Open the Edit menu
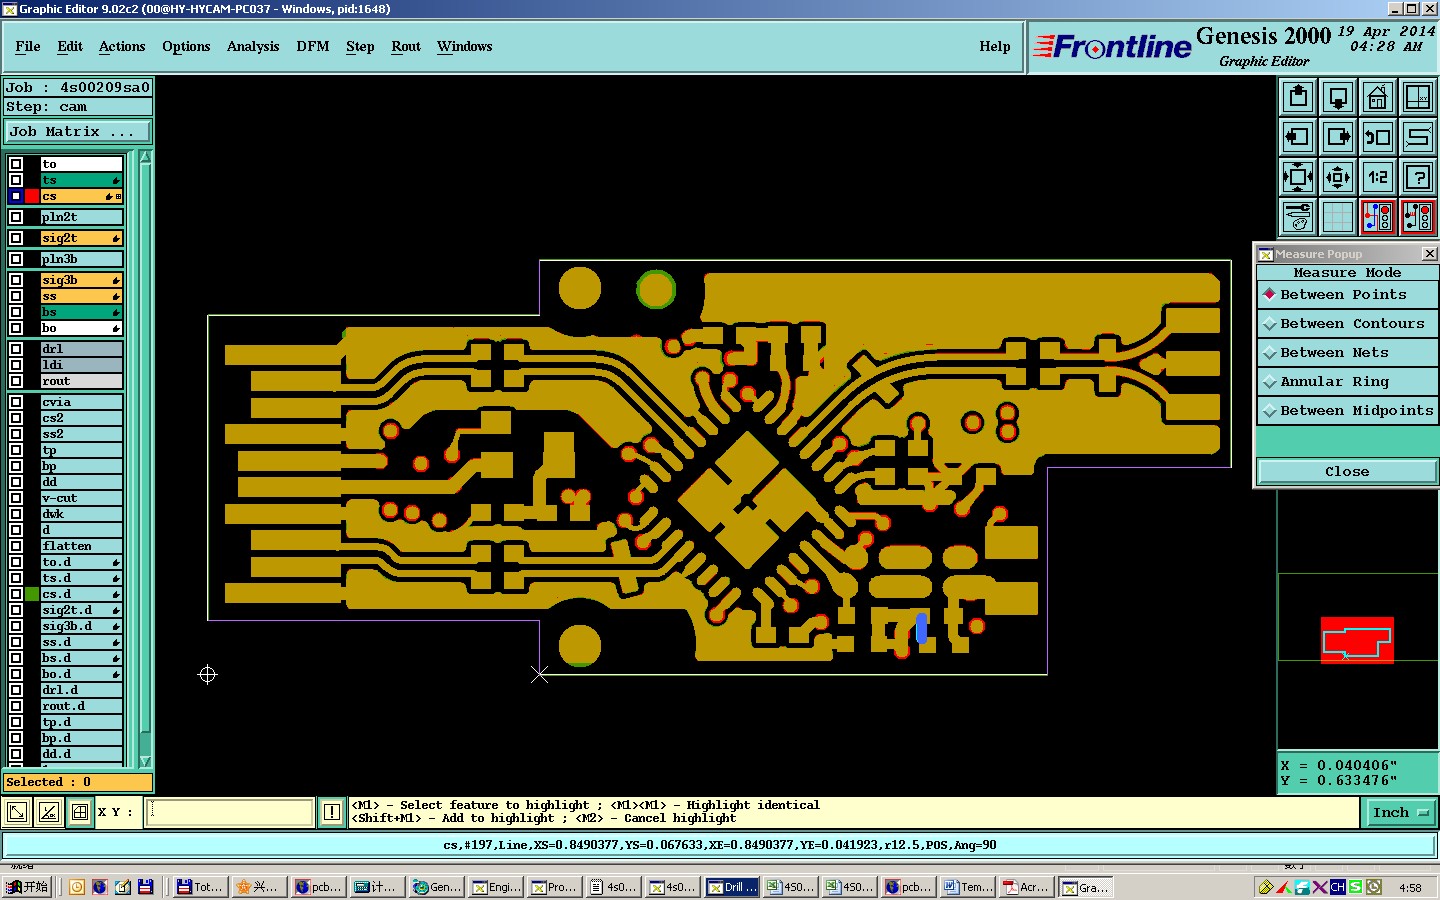 [70, 47]
